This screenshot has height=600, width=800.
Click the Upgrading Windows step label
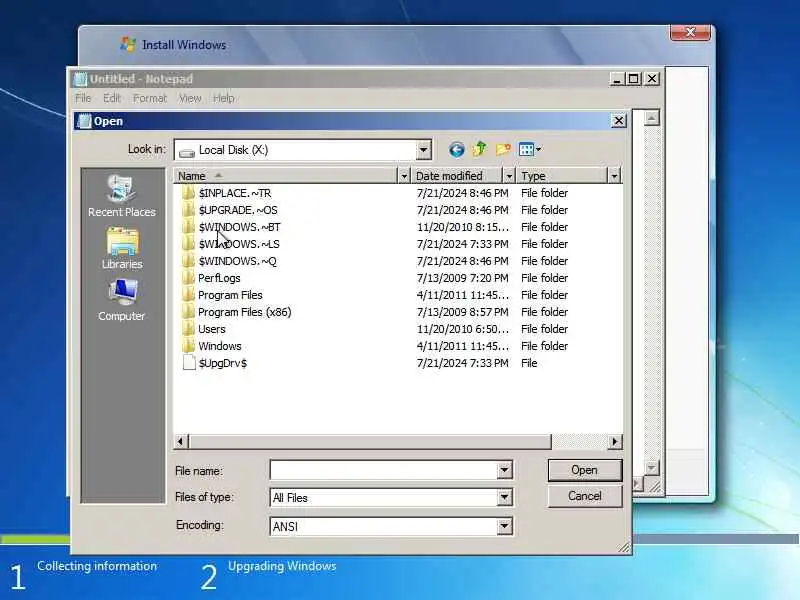coord(282,566)
